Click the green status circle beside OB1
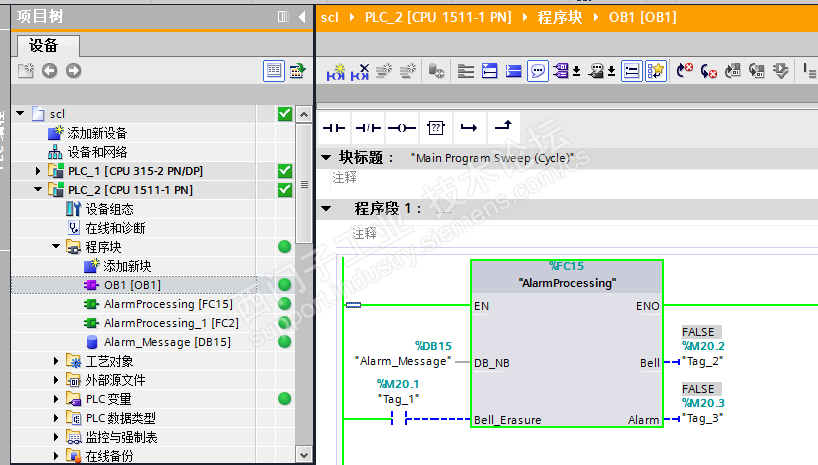Screen dimensions: 818x465 pyautogui.click(x=284, y=284)
